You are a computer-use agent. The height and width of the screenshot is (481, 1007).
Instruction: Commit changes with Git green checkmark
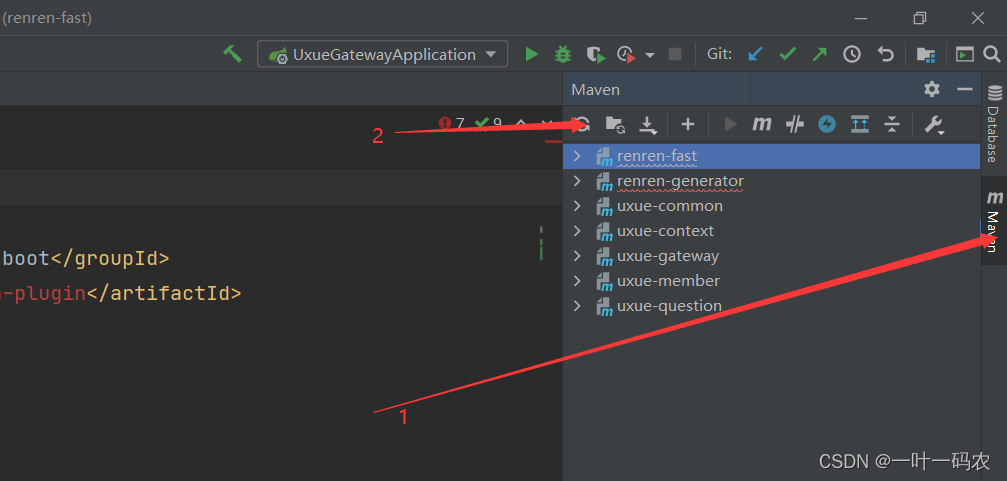[787, 55]
